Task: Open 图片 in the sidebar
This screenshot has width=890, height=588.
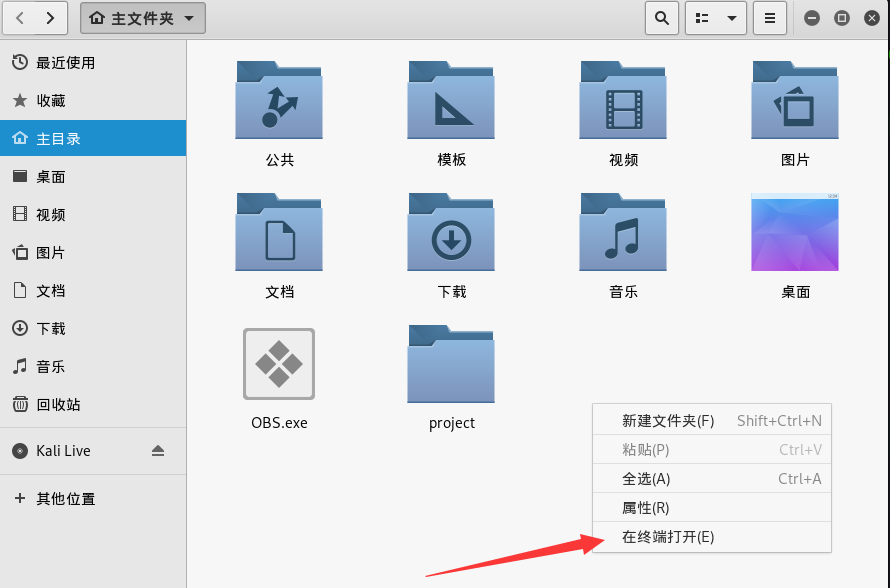Action: pyautogui.click(x=93, y=253)
